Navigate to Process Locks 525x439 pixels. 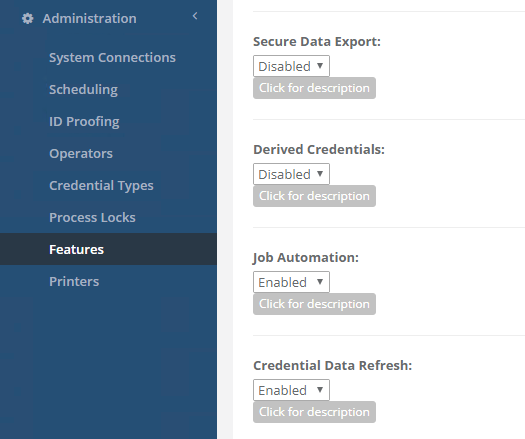[92, 217]
